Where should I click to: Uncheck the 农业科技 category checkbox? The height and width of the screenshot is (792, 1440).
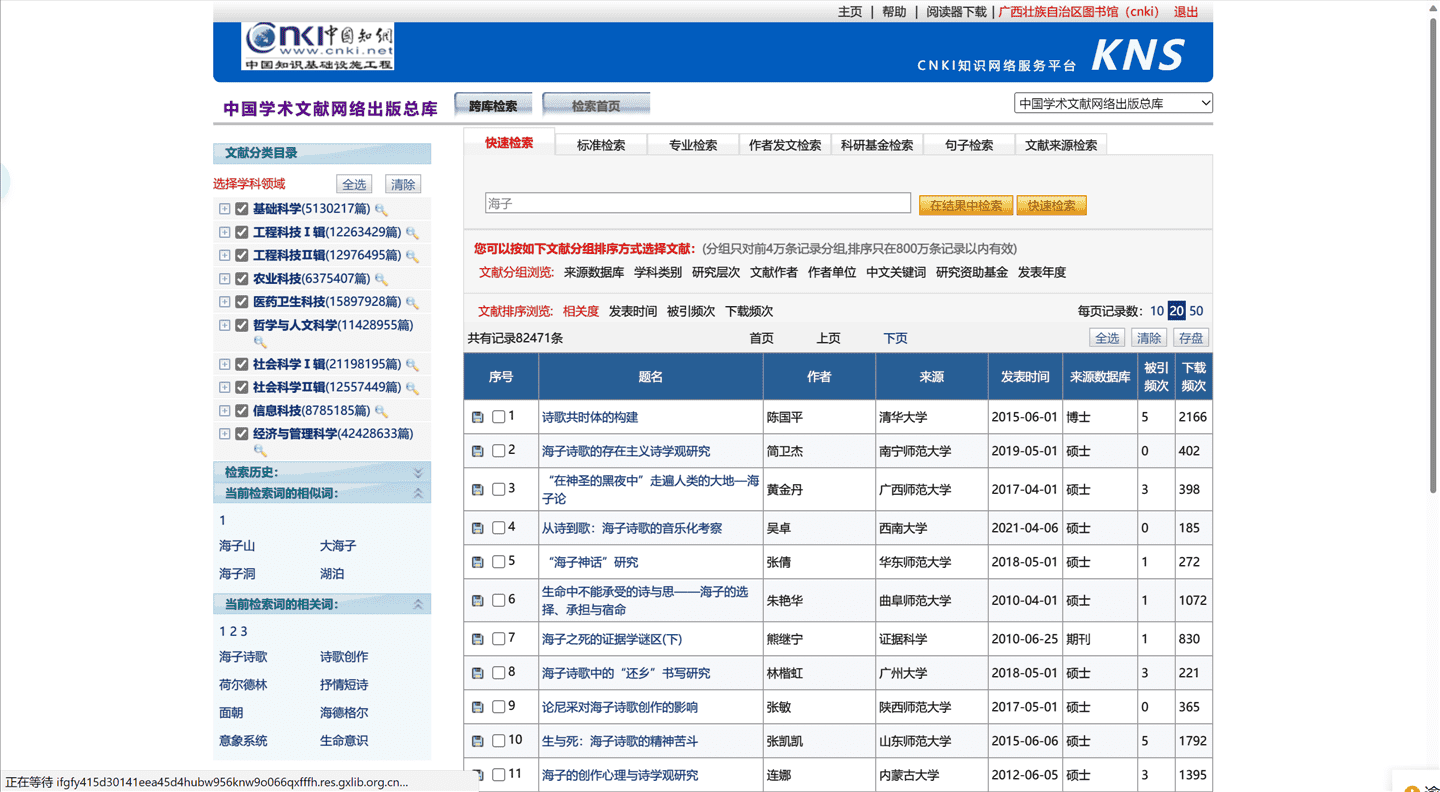click(241, 279)
